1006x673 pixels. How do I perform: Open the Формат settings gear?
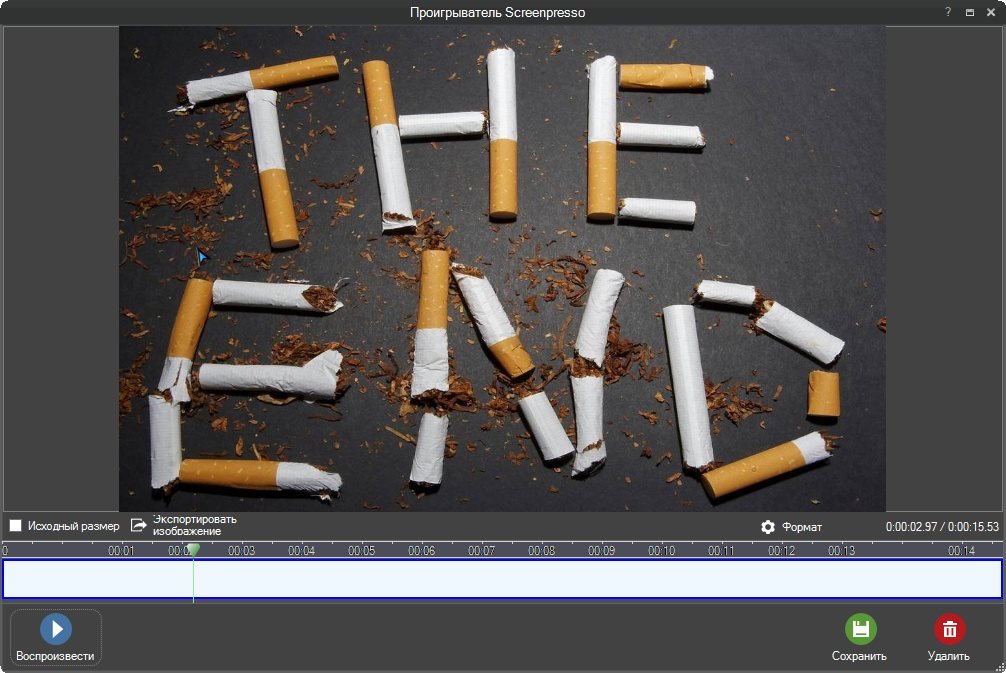[767, 527]
